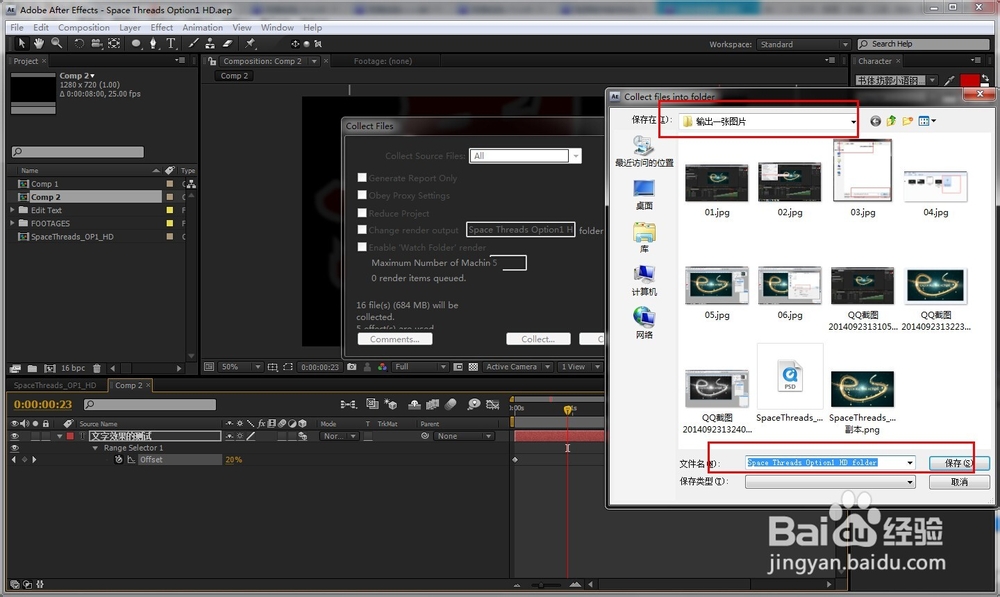Click the 取消 cancel button
The width and height of the screenshot is (1000, 597).
959,482
